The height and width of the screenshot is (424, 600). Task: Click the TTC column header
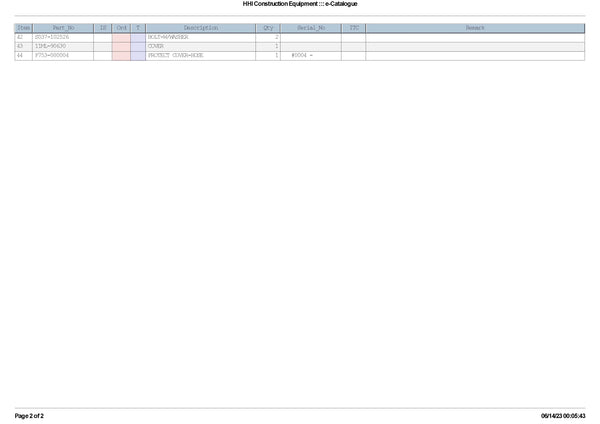pyautogui.click(x=354, y=28)
